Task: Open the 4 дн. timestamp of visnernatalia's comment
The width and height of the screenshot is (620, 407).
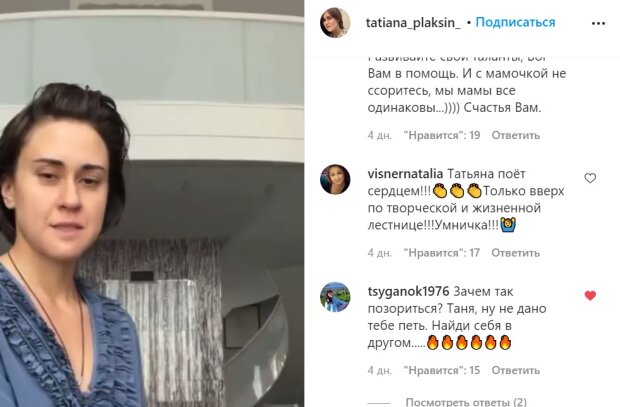Action: click(380, 253)
